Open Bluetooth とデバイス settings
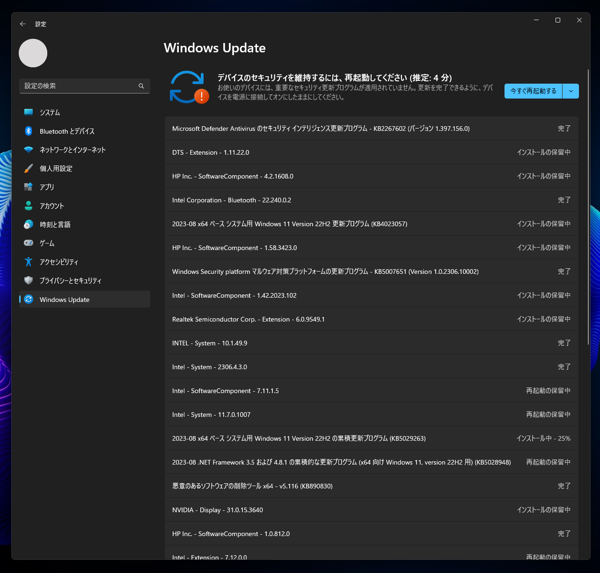Screen dimensions: 600x573 (x=84, y=131)
